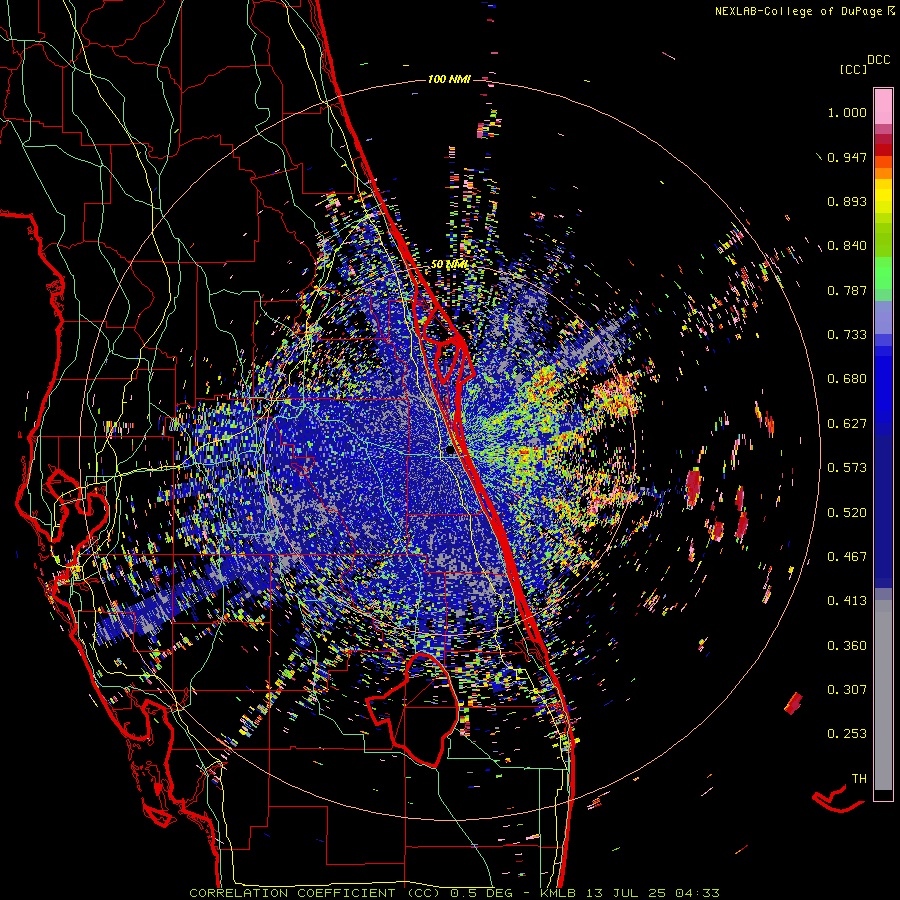Click the NEXLAB-College of DuPage title text
The image size is (900, 900).
(799, 11)
